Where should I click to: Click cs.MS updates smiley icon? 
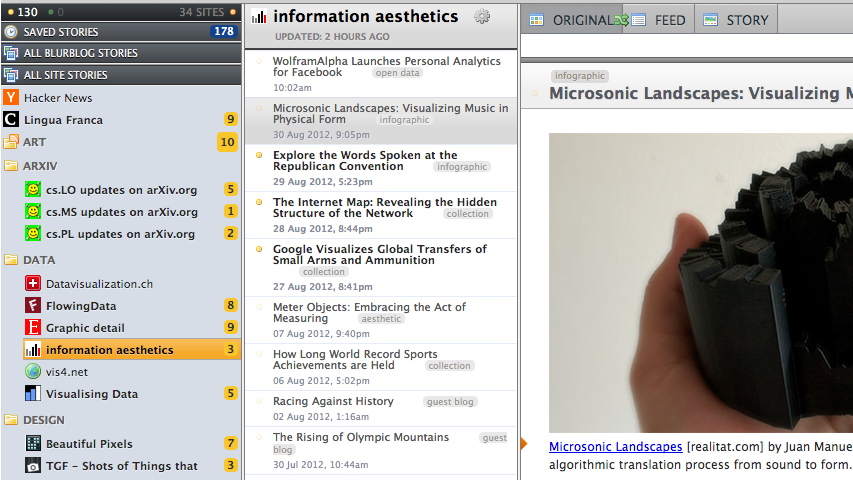click(x=33, y=211)
